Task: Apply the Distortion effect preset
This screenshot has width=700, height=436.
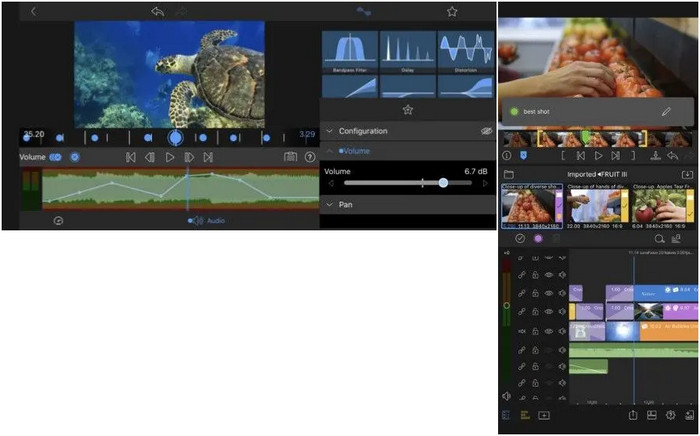Action: pos(466,52)
